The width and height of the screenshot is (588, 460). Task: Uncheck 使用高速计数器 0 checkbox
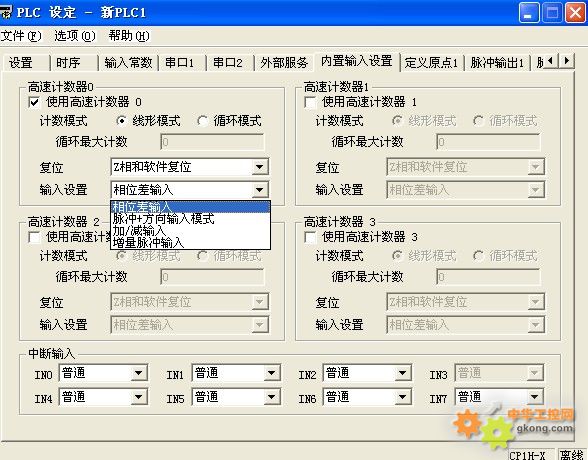tap(34, 102)
